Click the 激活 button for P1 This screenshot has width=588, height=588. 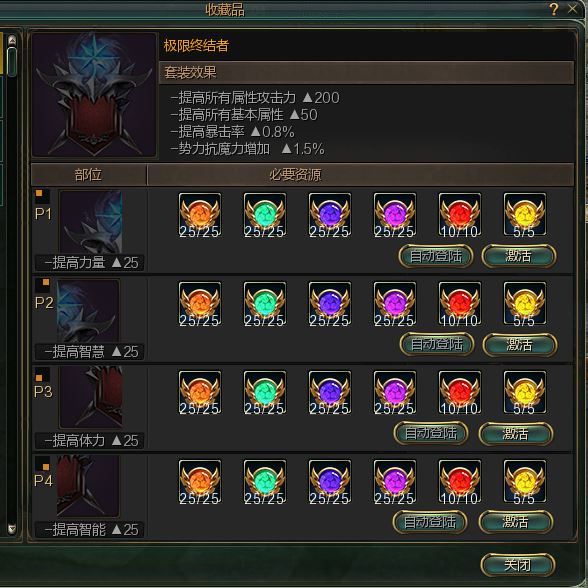click(x=519, y=256)
